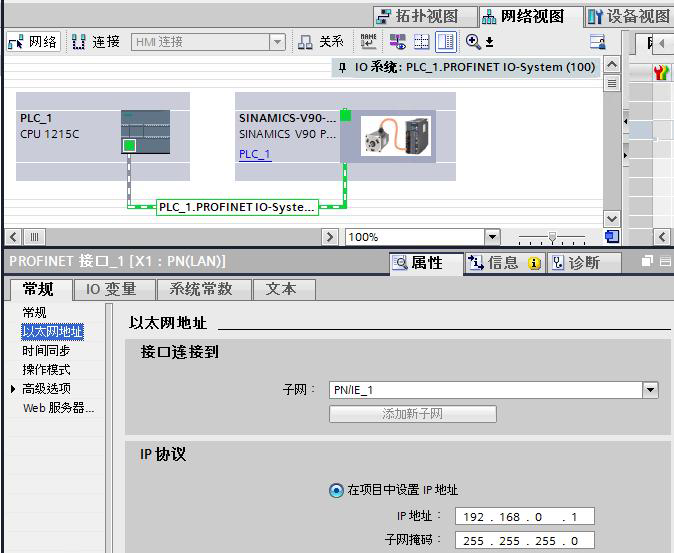Click the overview navigation icon beside zoom slider
The height and width of the screenshot is (553, 674).
[612, 236]
